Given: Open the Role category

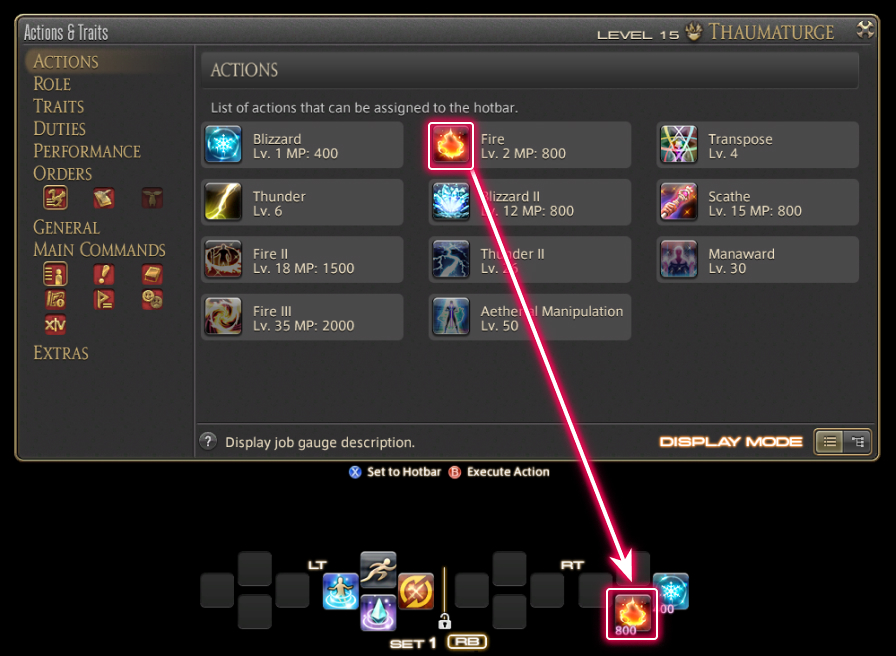Looking at the screenshot, I should pos(52,84).
